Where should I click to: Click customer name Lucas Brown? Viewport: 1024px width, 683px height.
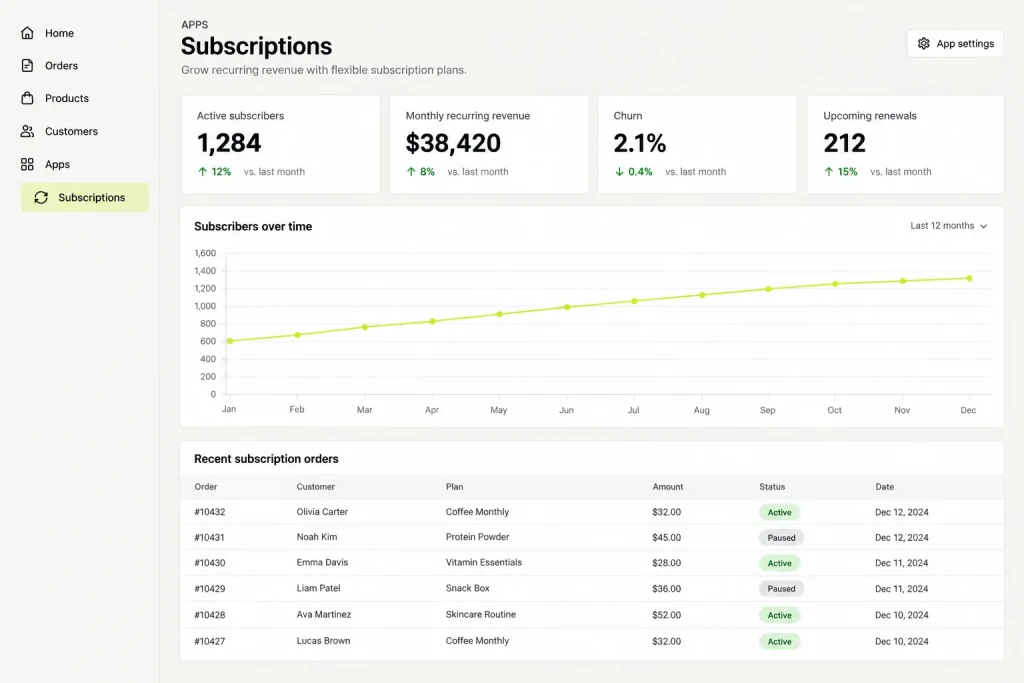(323, 641)
